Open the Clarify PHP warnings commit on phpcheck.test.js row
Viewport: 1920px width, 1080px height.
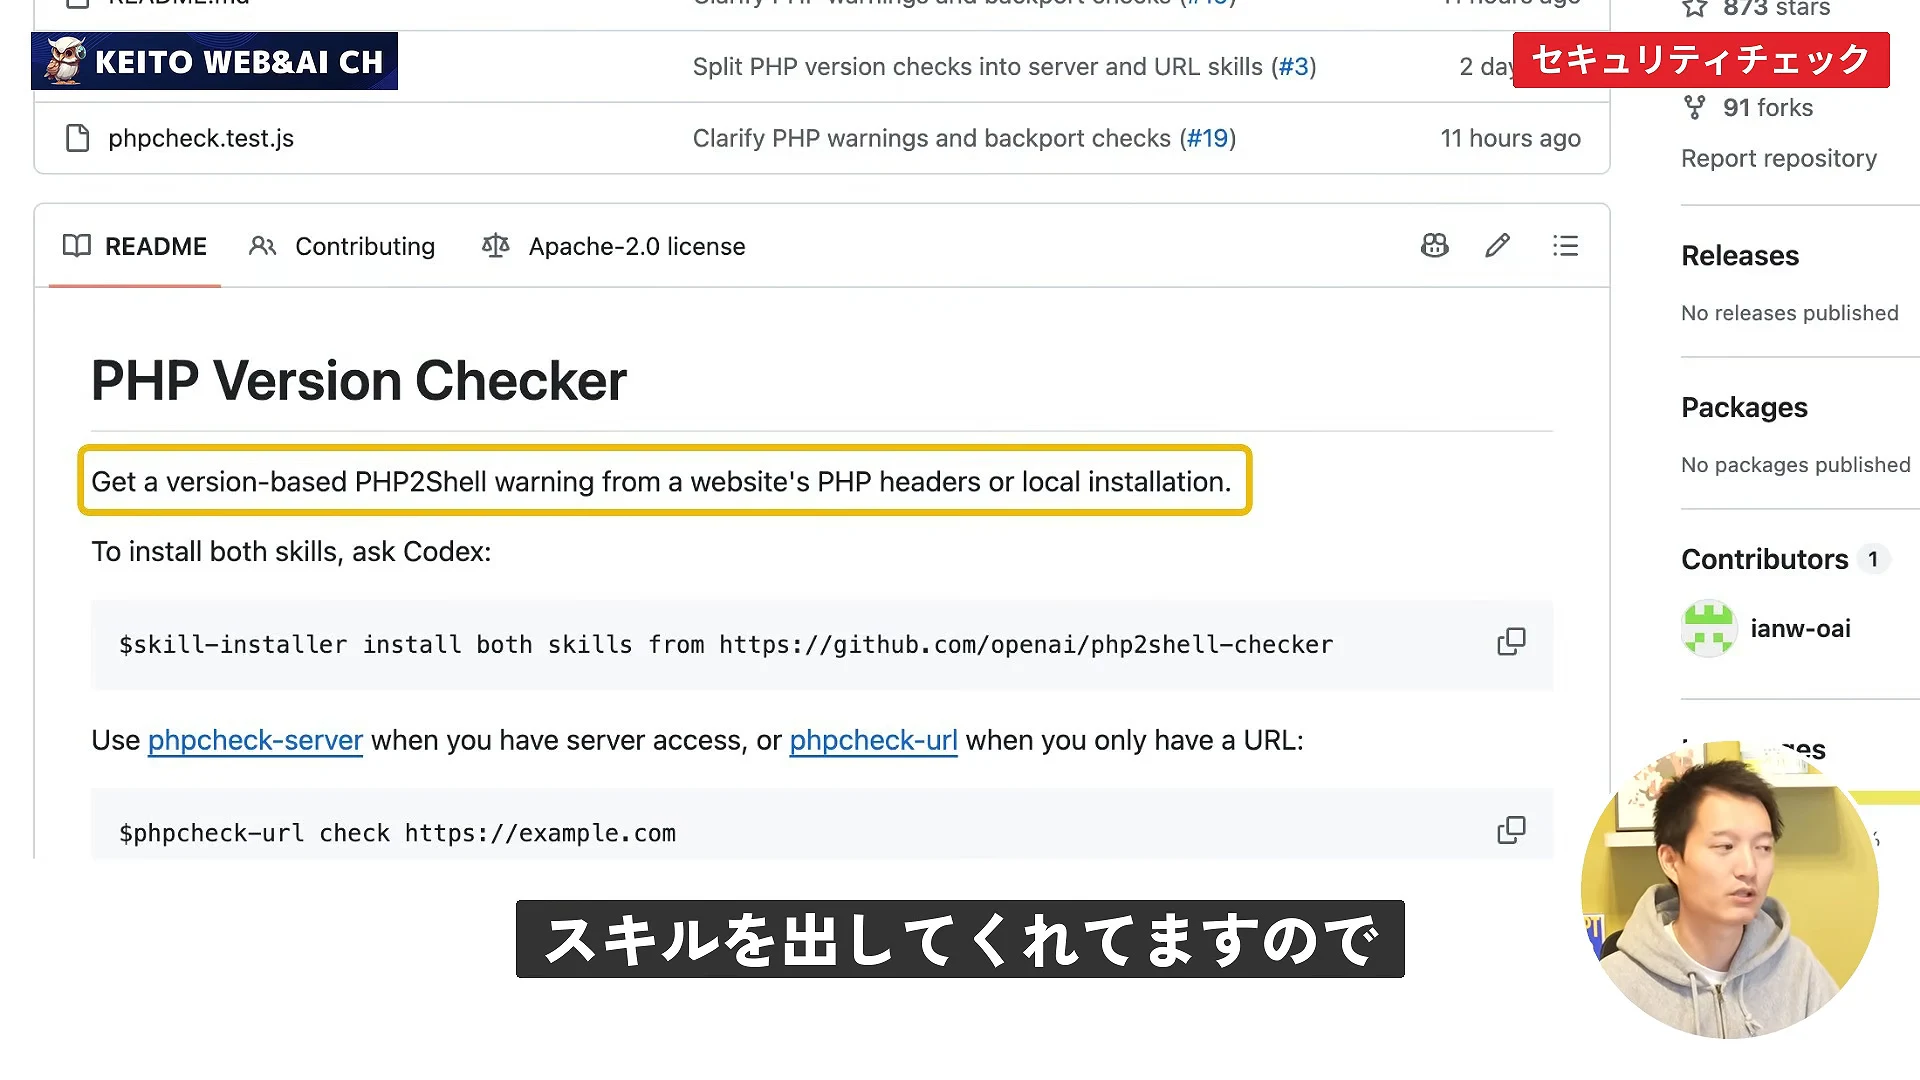[932, 138]
